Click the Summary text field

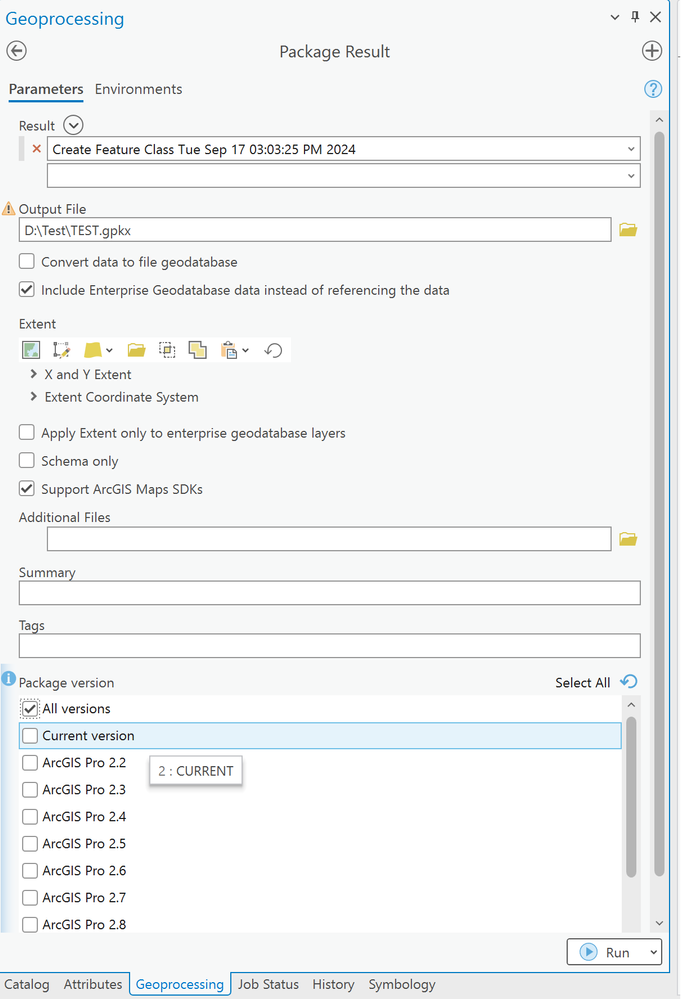point(329,593)
